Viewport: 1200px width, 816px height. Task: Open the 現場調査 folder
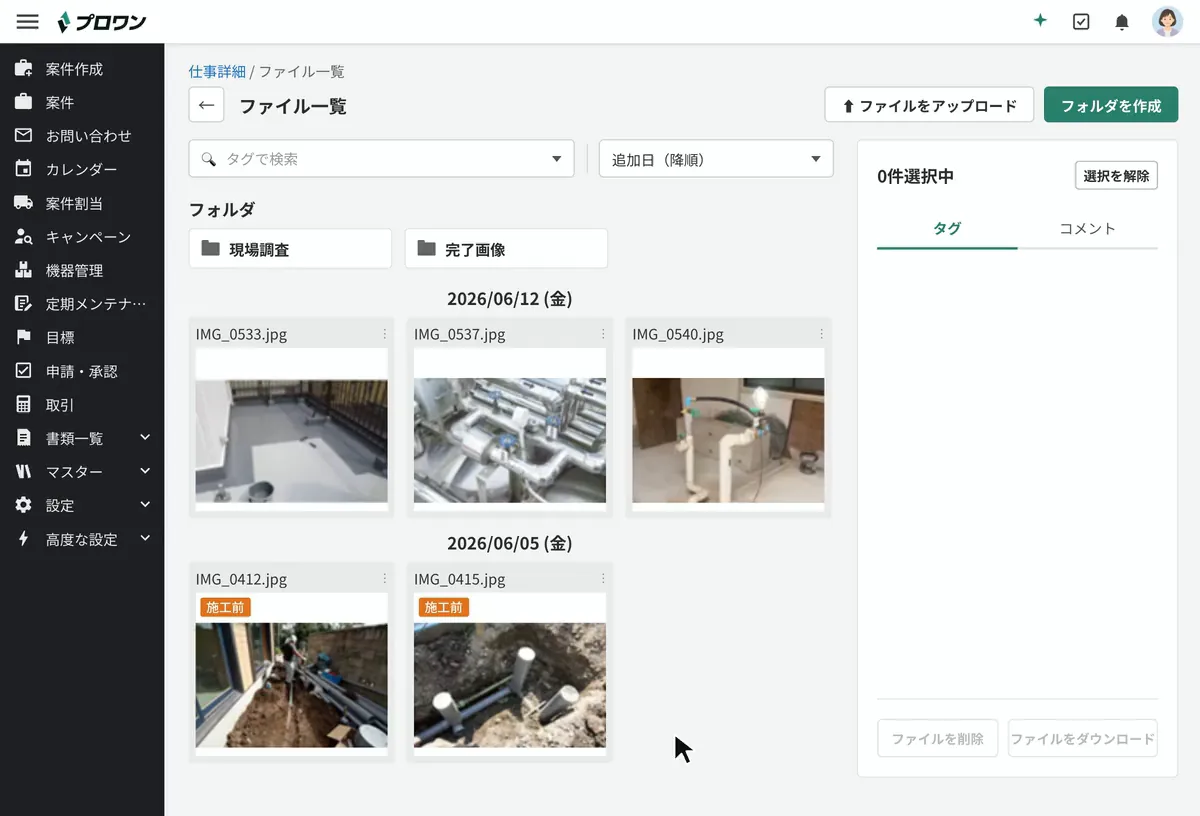(290, 249)
